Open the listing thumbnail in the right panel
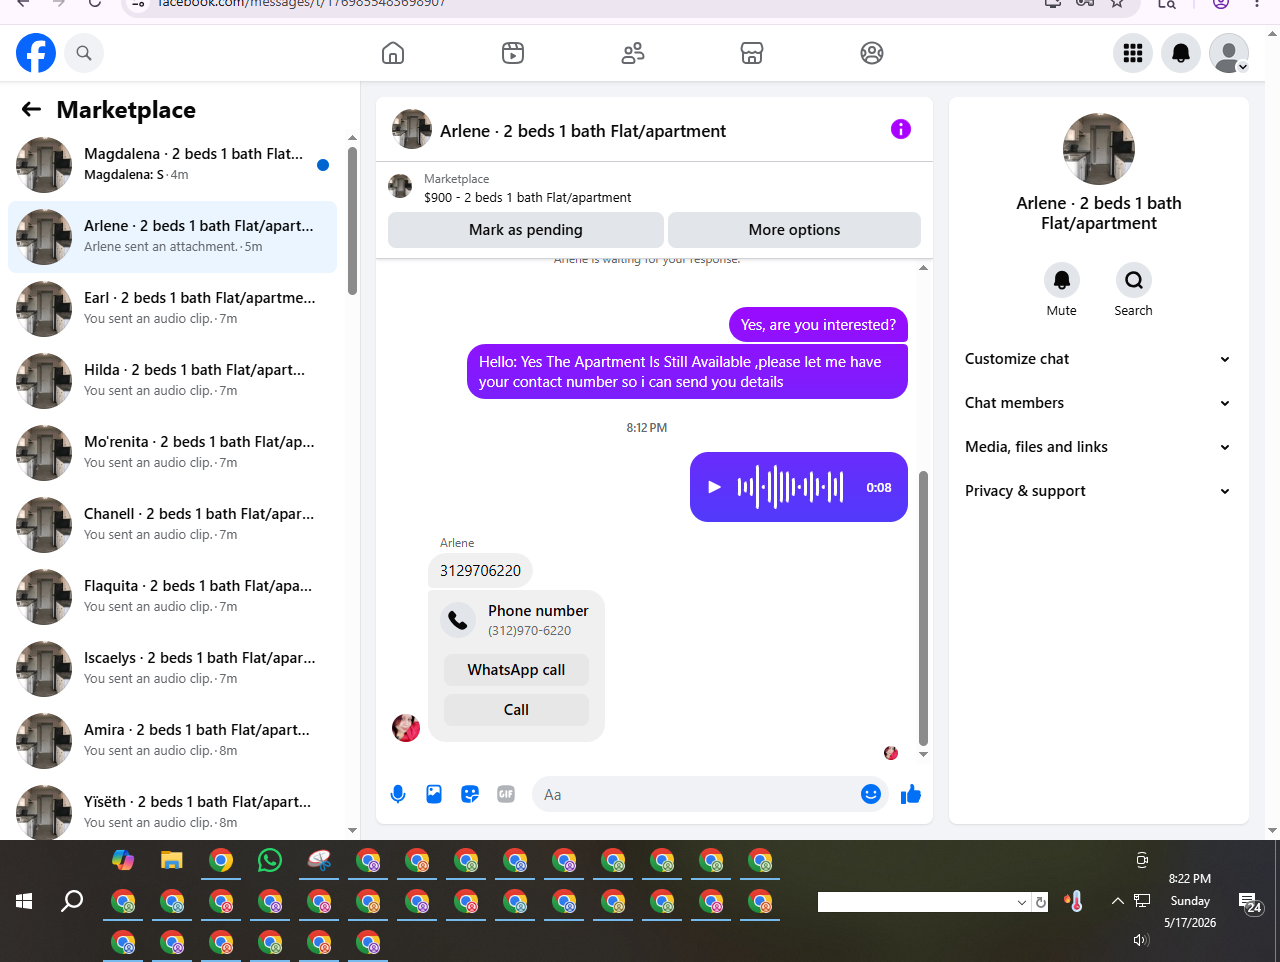Screen dimensions: 1280x962 [x=1099, y=149]
